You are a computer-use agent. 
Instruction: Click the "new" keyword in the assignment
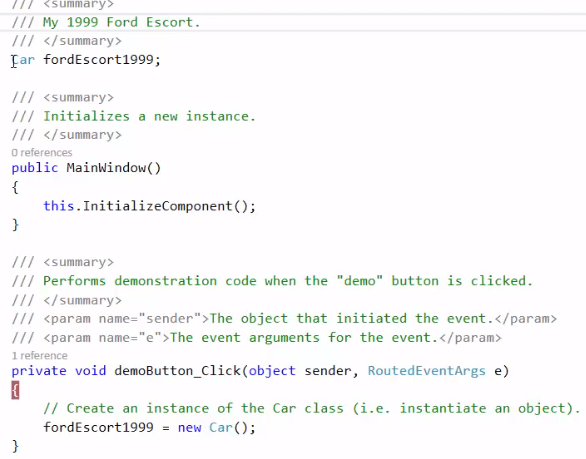189,427
